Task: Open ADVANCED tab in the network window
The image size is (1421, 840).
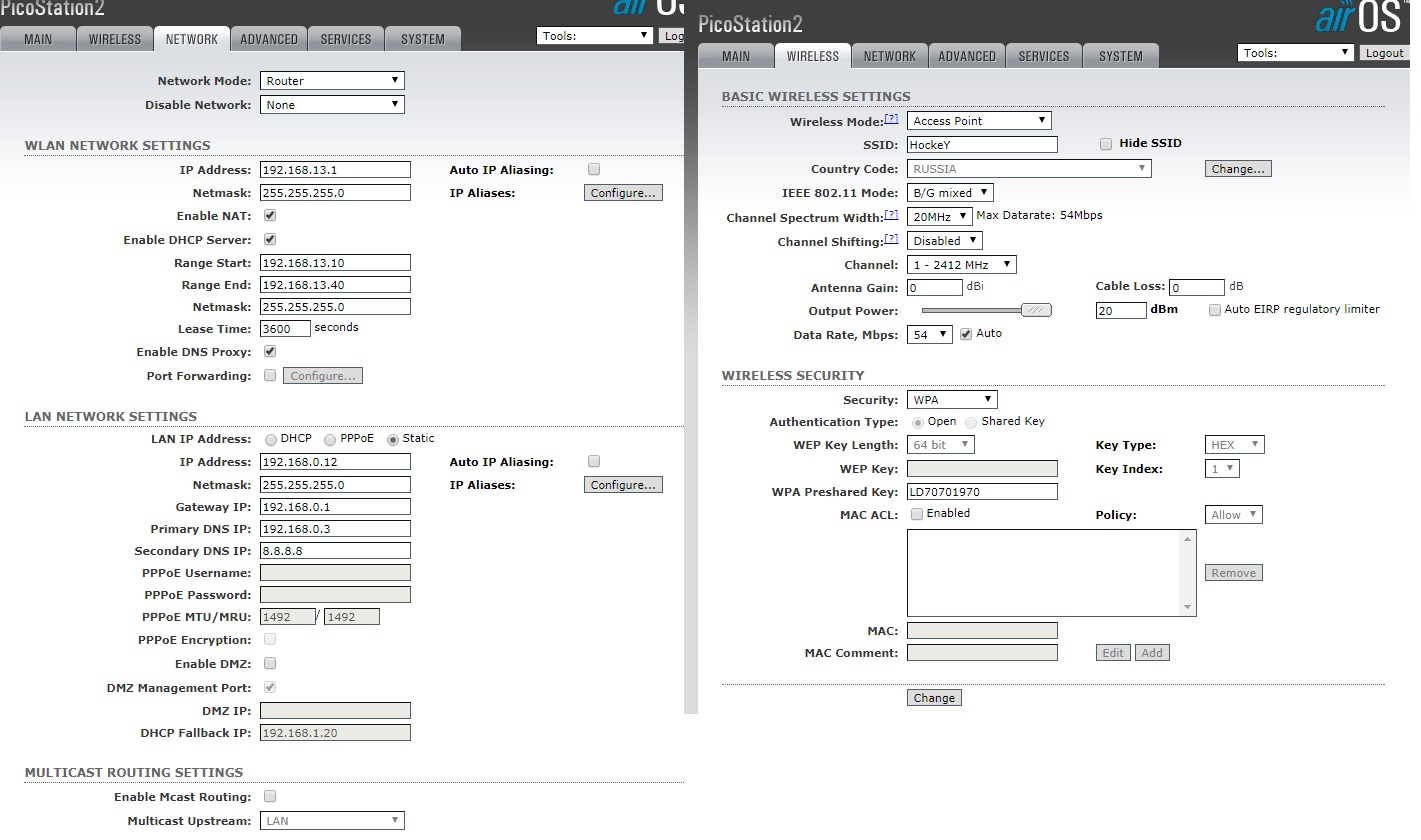Action: 269,39
